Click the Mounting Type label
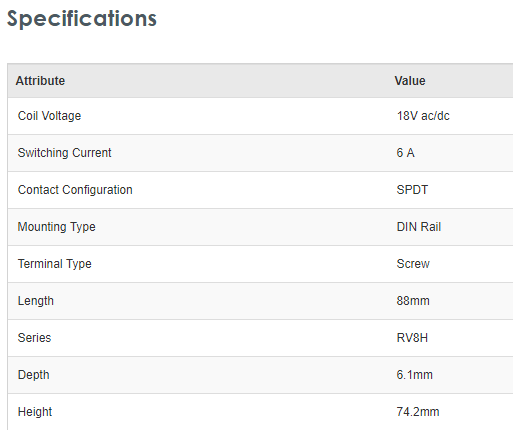 pos(57,227)
